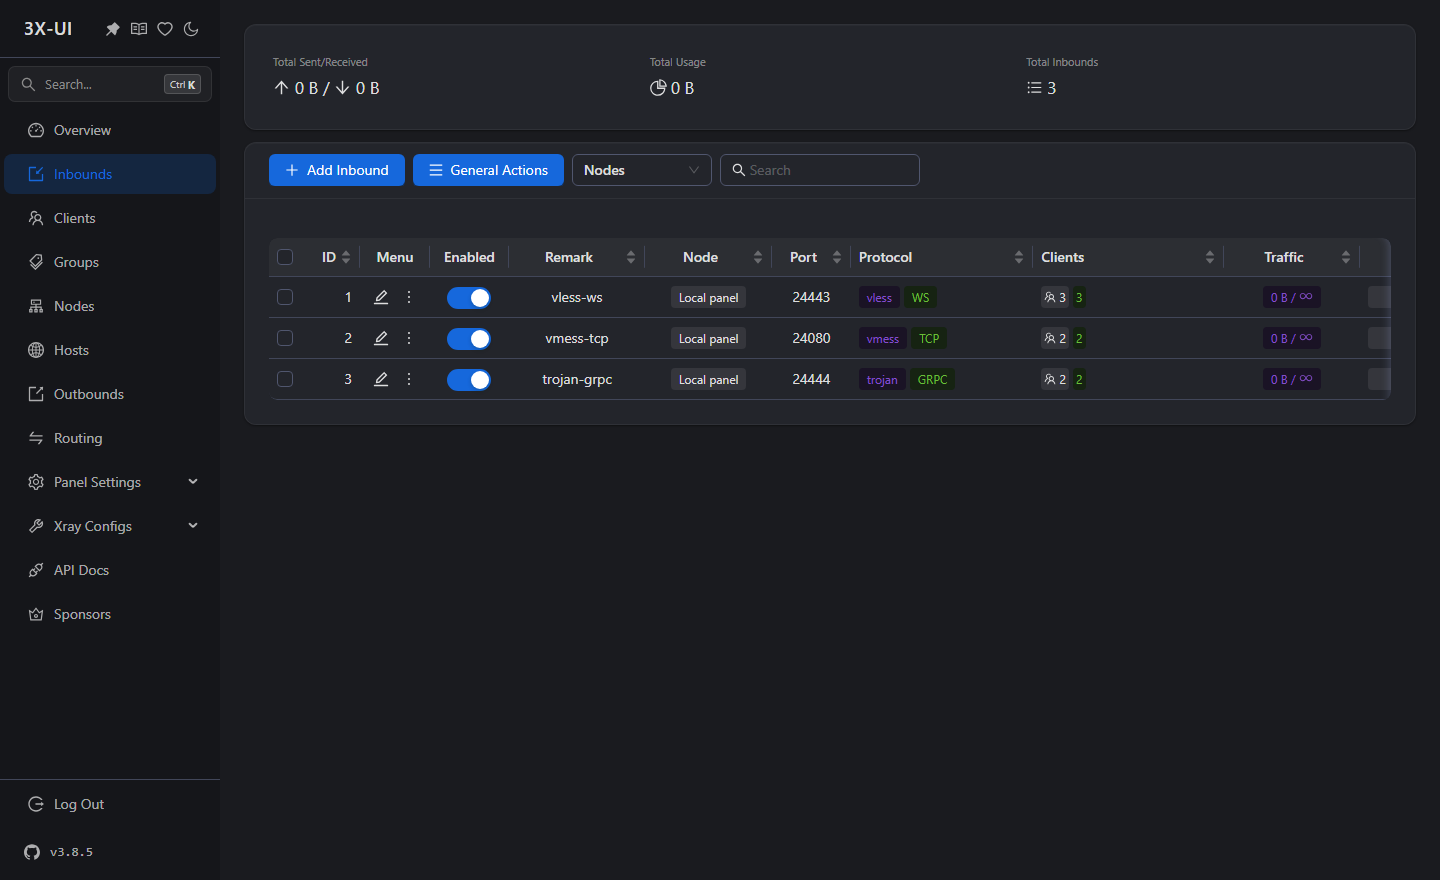Check the vmess-tcp row checkbox
The height and width of the screenshot is (880, 1440).
(285, 338)
